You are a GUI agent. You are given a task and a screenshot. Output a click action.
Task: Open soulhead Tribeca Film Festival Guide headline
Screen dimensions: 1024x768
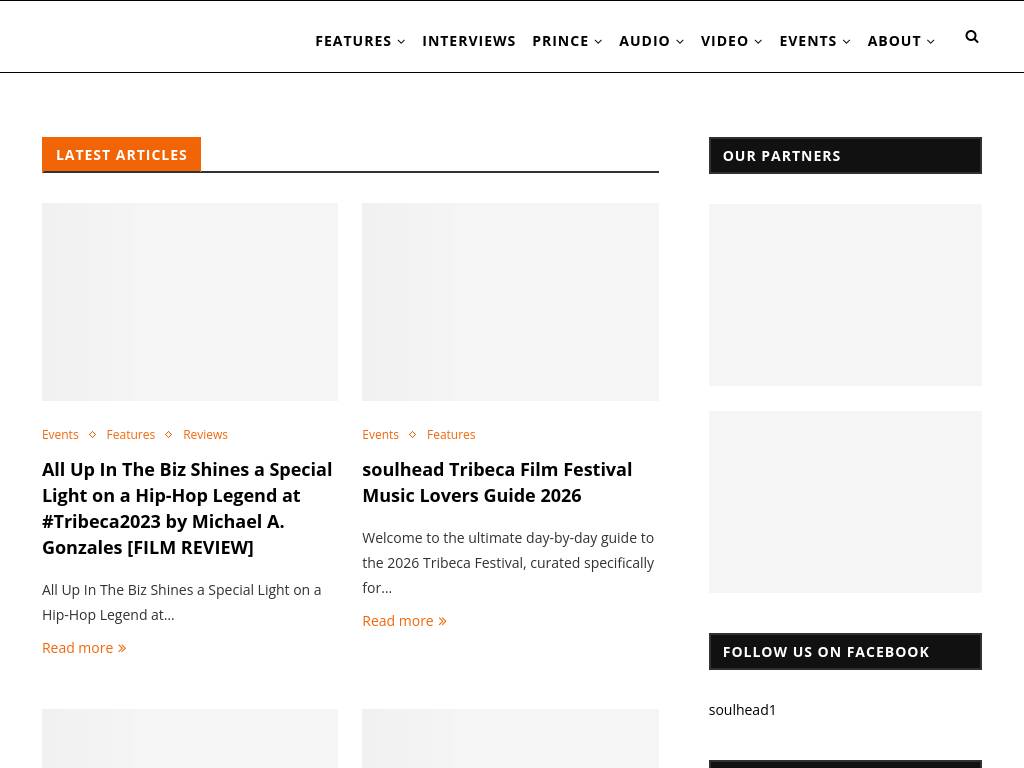(497, 482)
